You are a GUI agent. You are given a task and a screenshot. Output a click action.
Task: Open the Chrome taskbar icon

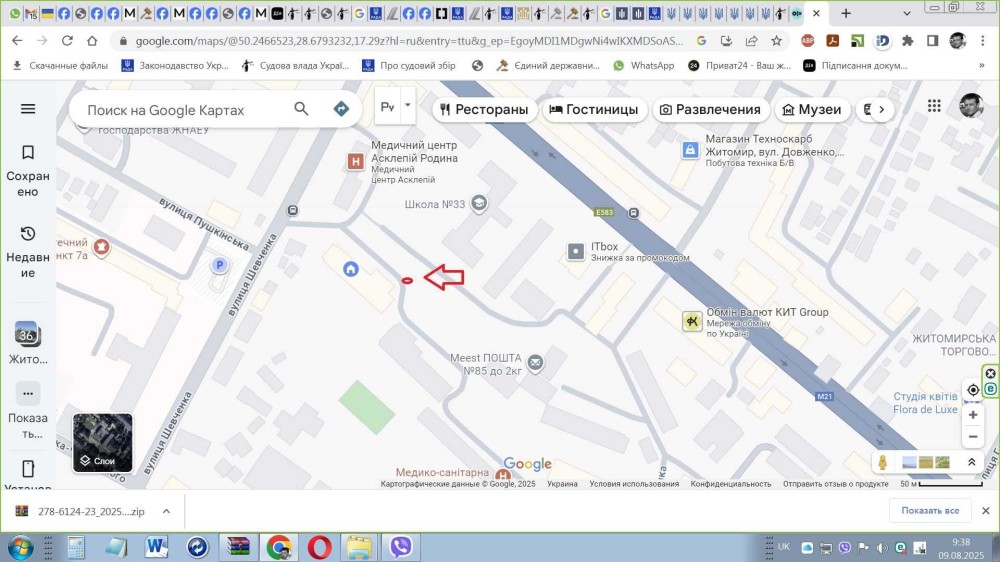tap(279, 547)
